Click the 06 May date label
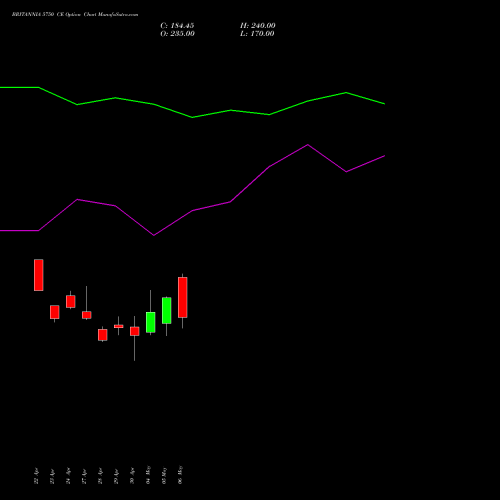 pos(180,475)
